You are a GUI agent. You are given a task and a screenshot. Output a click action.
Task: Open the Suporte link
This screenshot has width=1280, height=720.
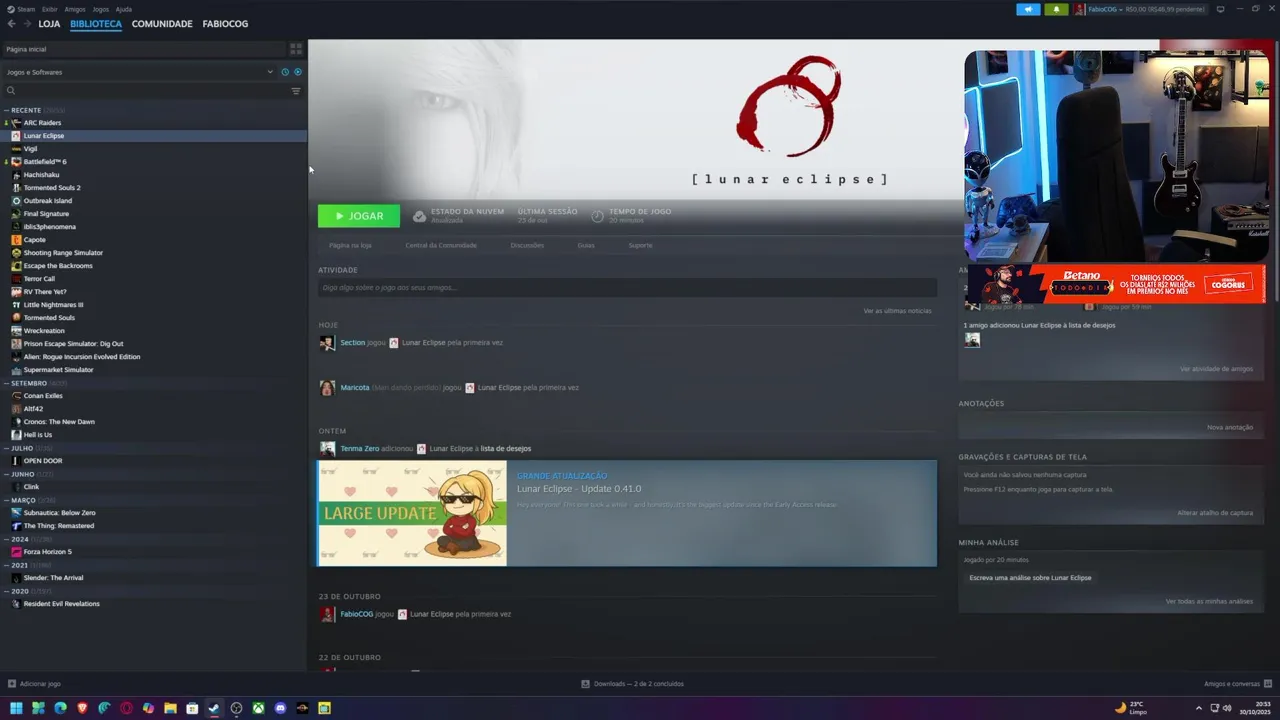(x=640, y=245)
